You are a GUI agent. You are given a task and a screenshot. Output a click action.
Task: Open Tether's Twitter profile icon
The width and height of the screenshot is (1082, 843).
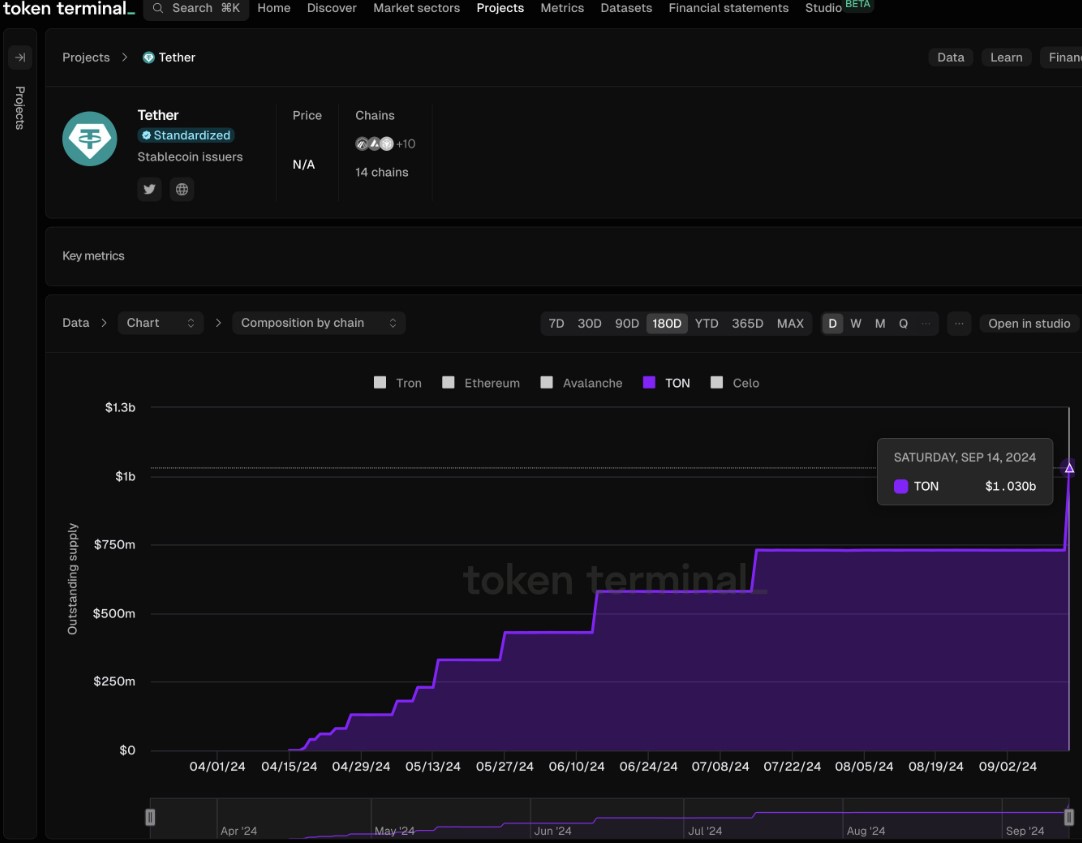(x=149, y=189)
